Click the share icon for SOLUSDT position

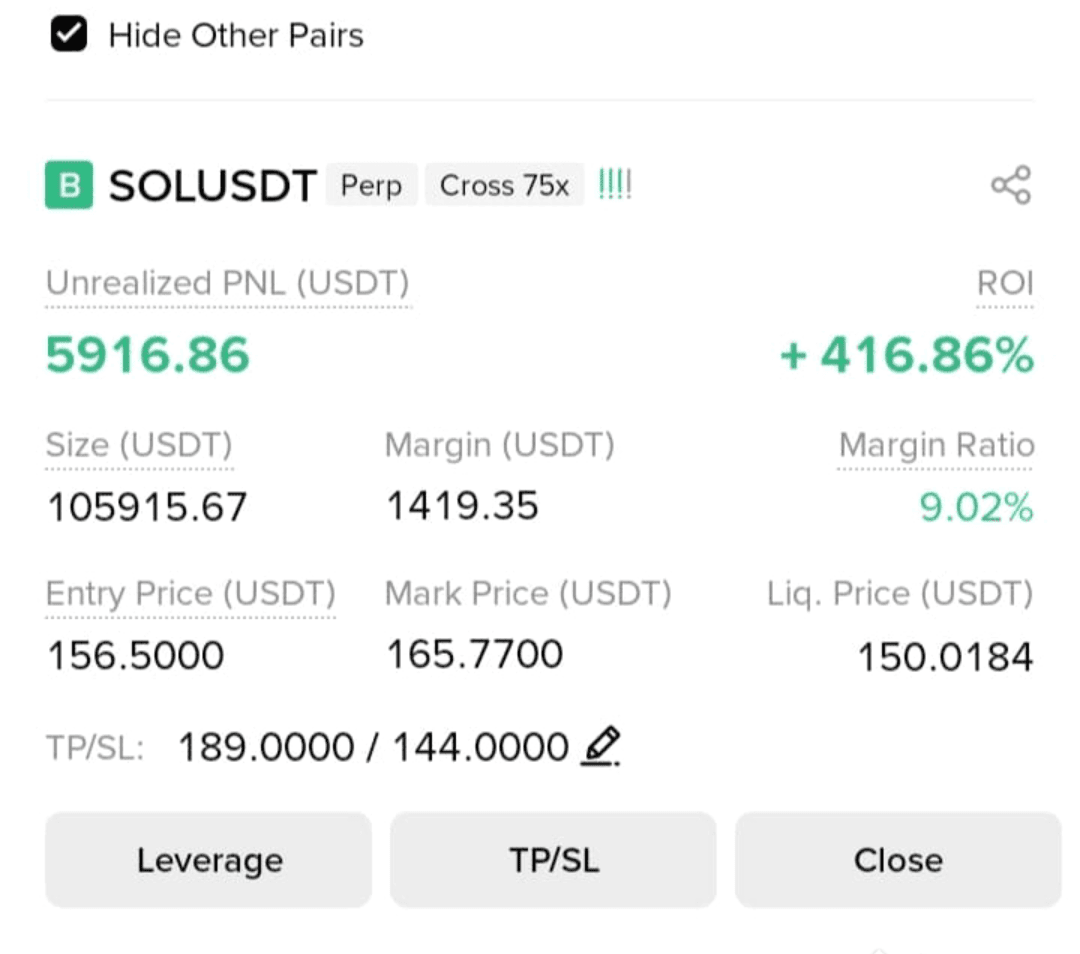tap(1010, 185)
